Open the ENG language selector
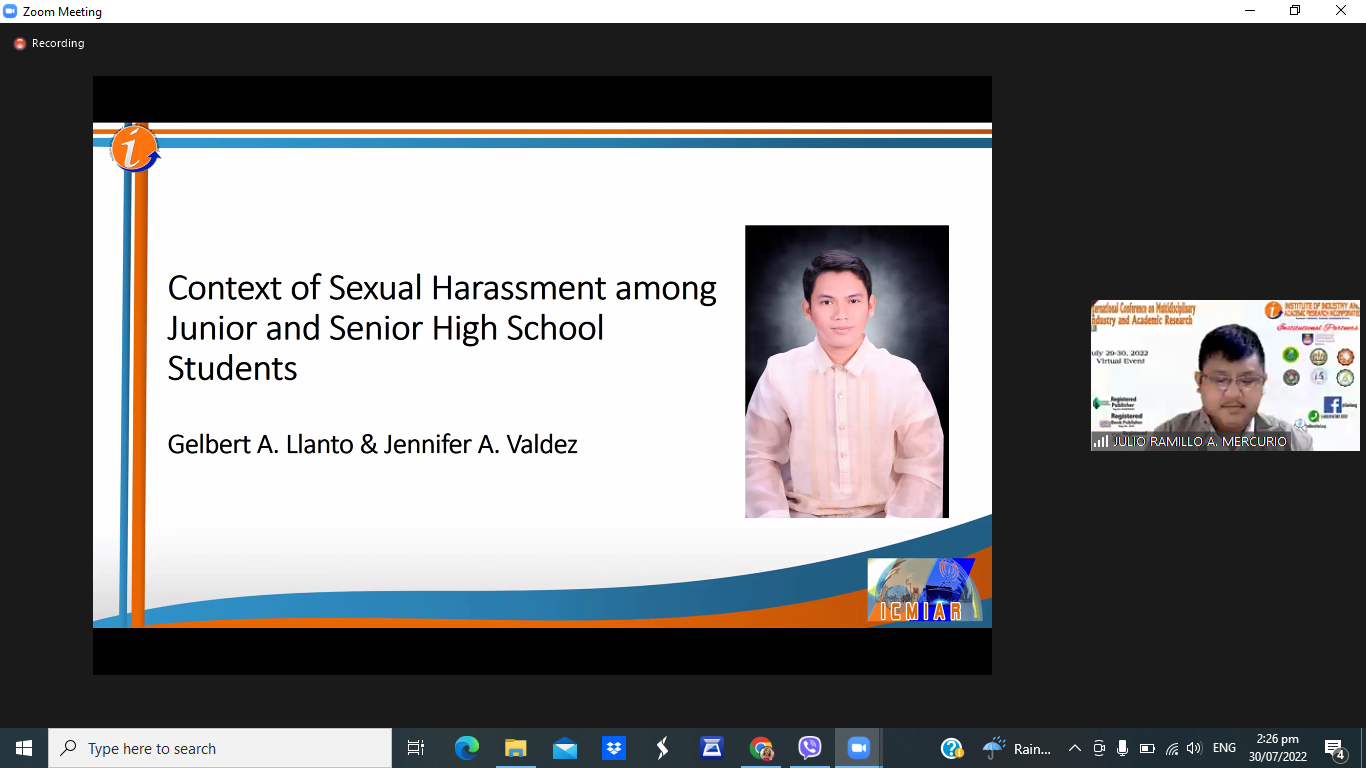Image resolution: width=1366 pixels, height=768 pixels. point(1224,748)
